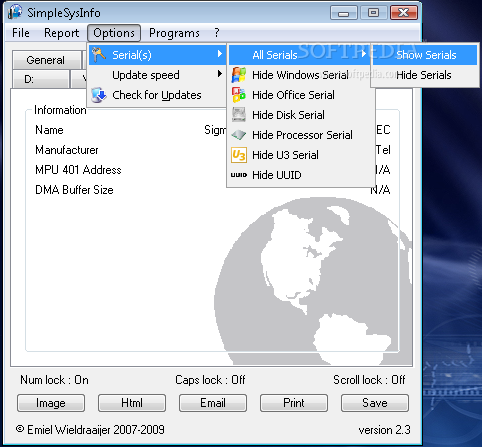Image resolution: width=482 pixels, height=447 pixels.
Task: Minimize the SimpleSysInfo window
Action: [x=344, y=13]
